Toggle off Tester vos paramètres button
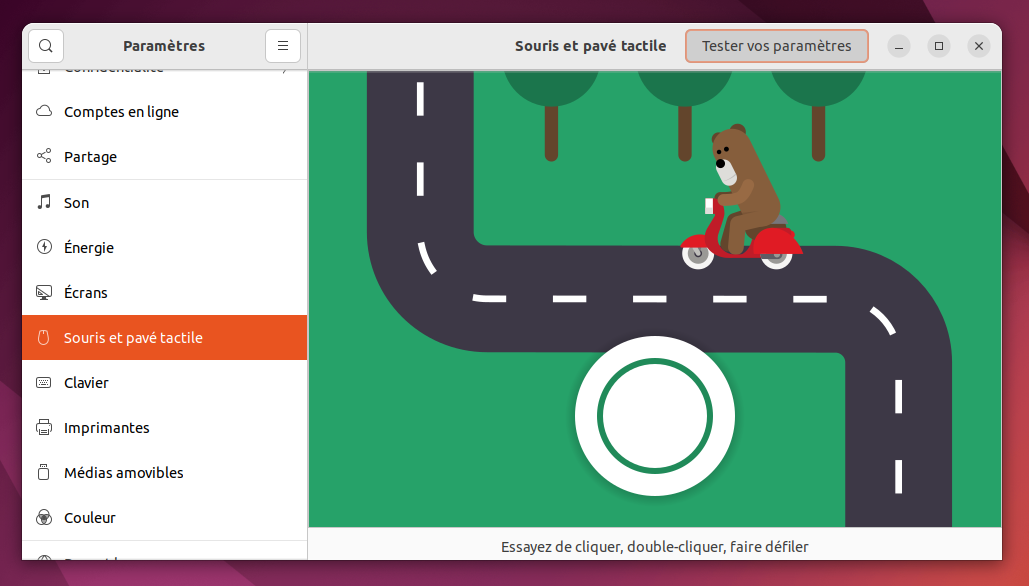 point(777,46)
